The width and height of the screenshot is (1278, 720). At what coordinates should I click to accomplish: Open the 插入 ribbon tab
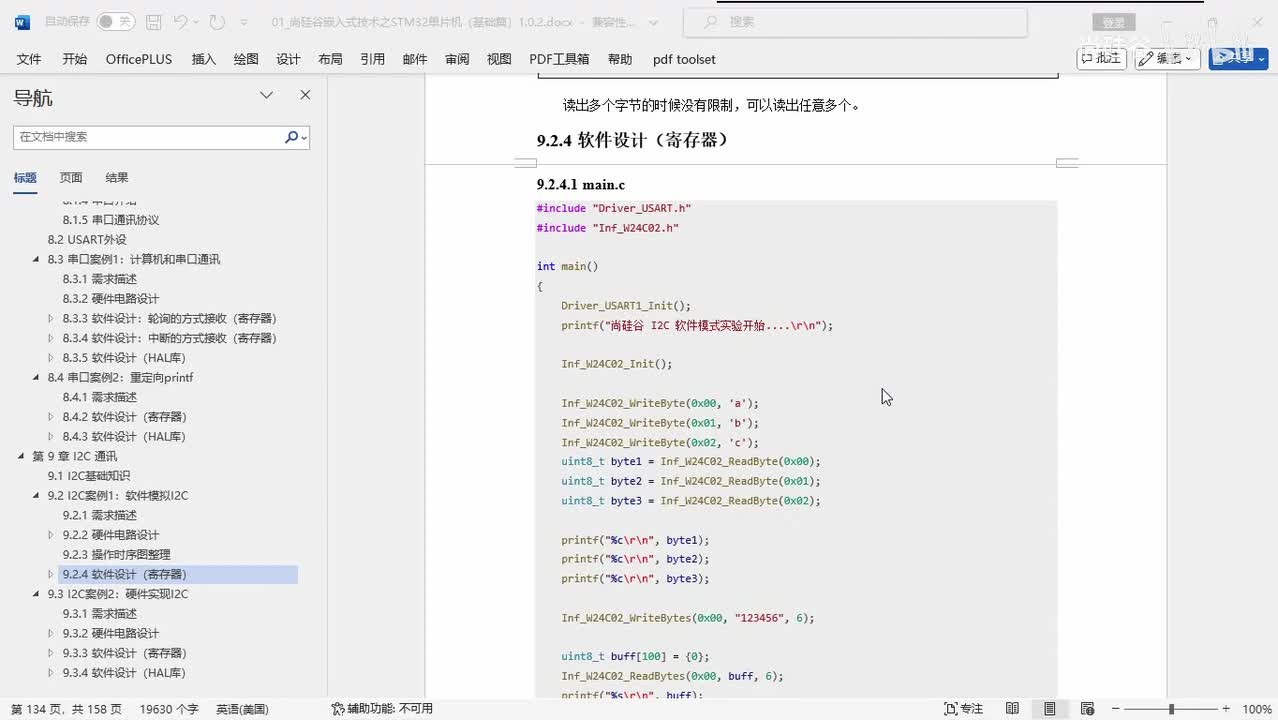click(204, 59)
